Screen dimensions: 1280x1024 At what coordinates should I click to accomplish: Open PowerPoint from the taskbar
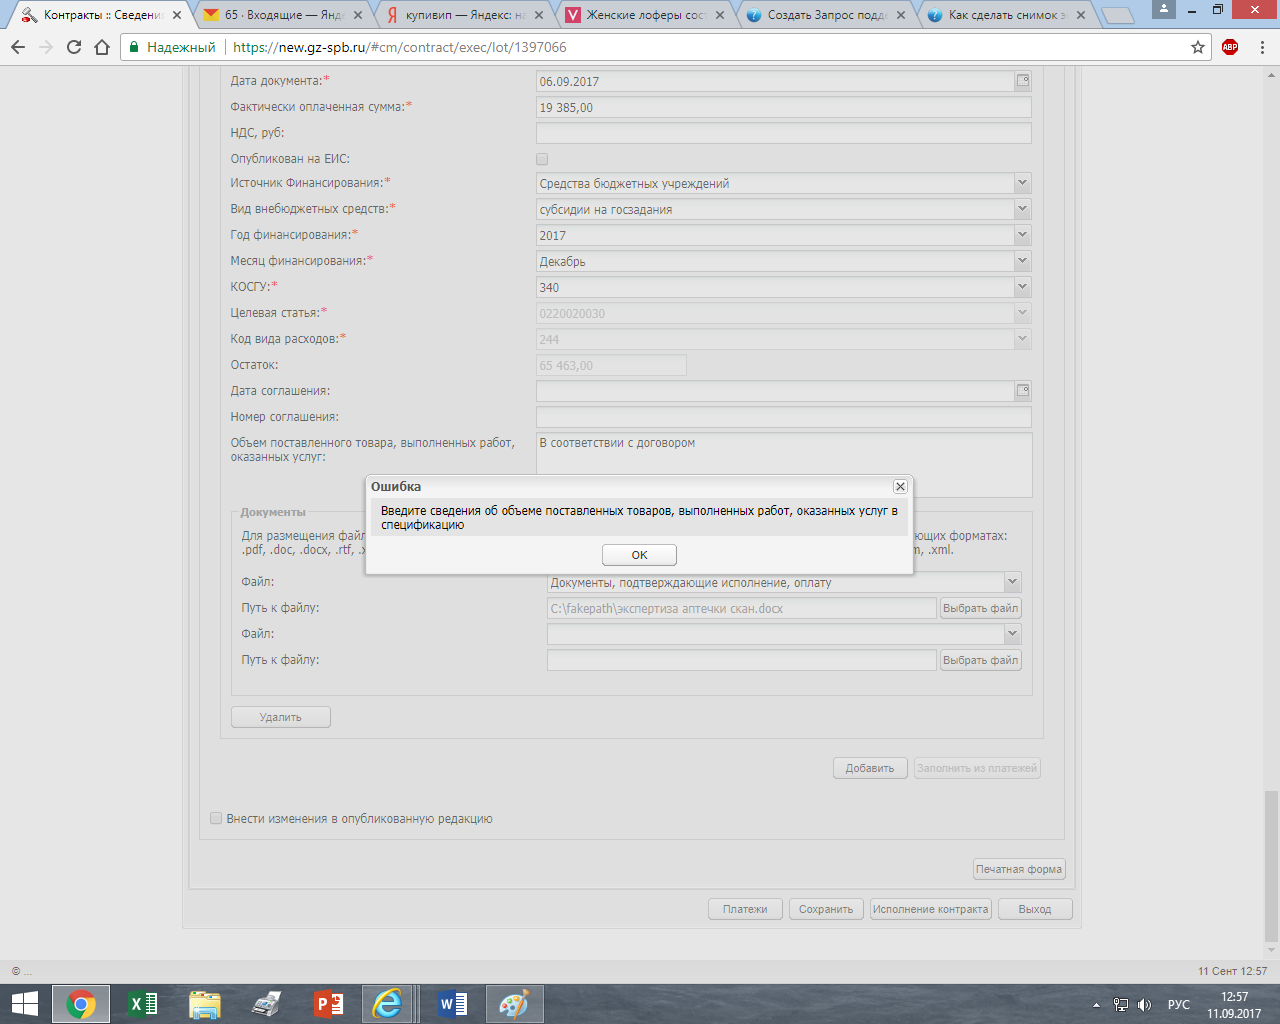click(x=329, y=1004)
